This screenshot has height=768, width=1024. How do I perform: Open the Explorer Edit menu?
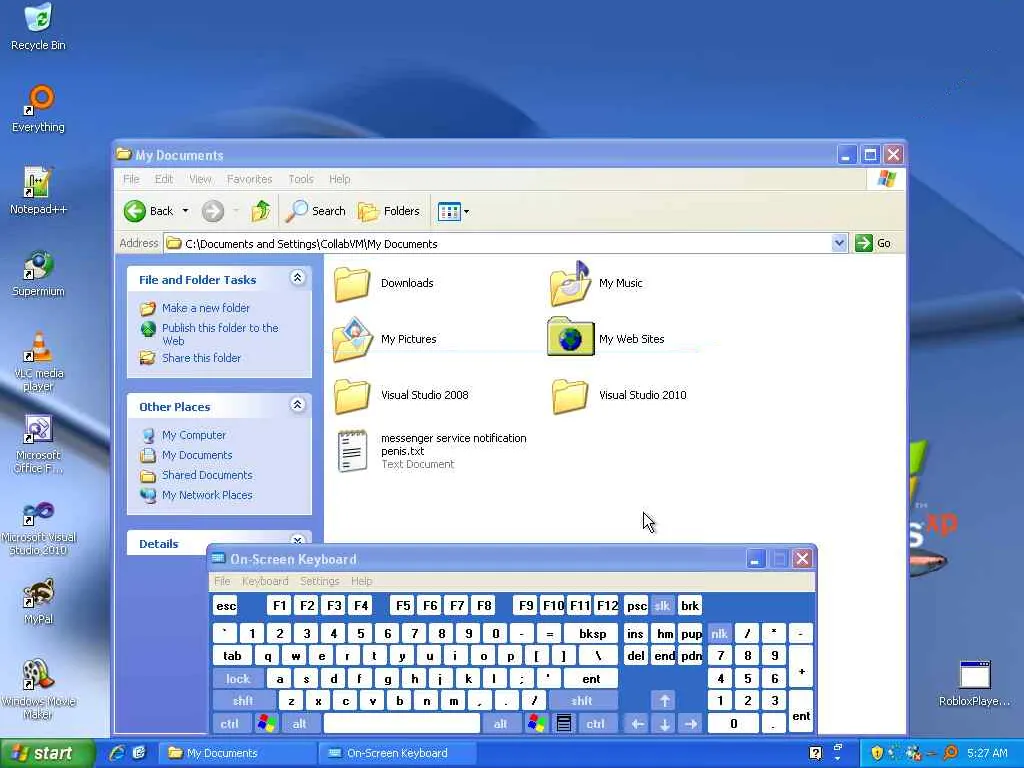164,179
